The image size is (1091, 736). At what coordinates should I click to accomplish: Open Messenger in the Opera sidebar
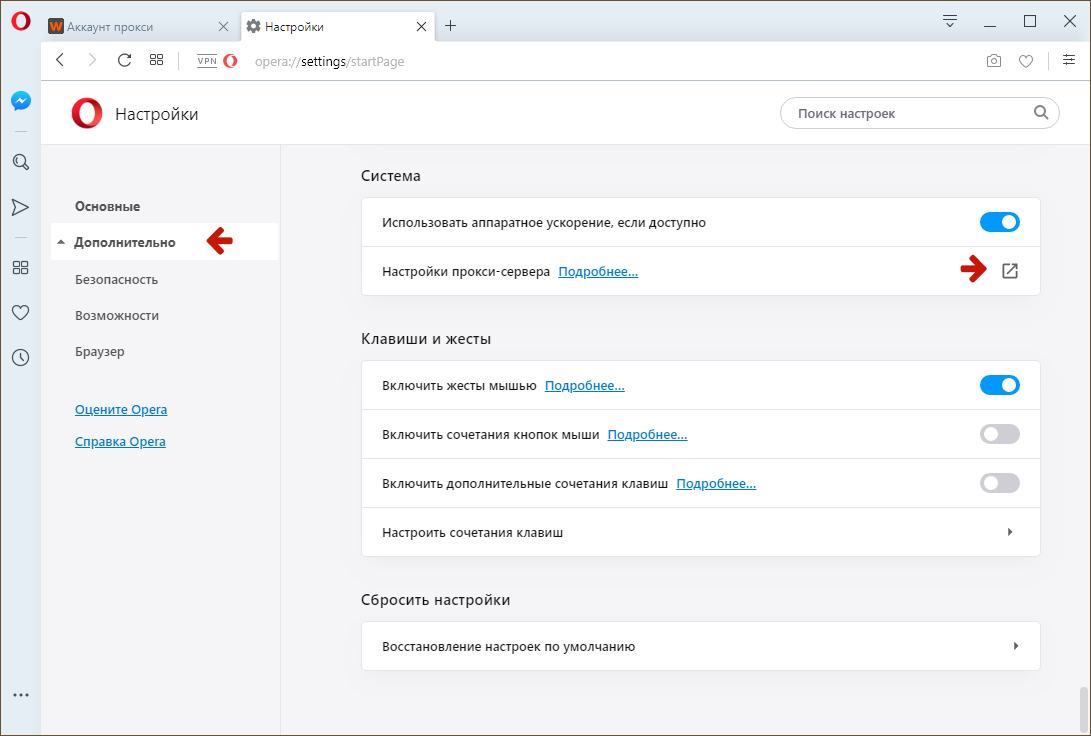20,101
